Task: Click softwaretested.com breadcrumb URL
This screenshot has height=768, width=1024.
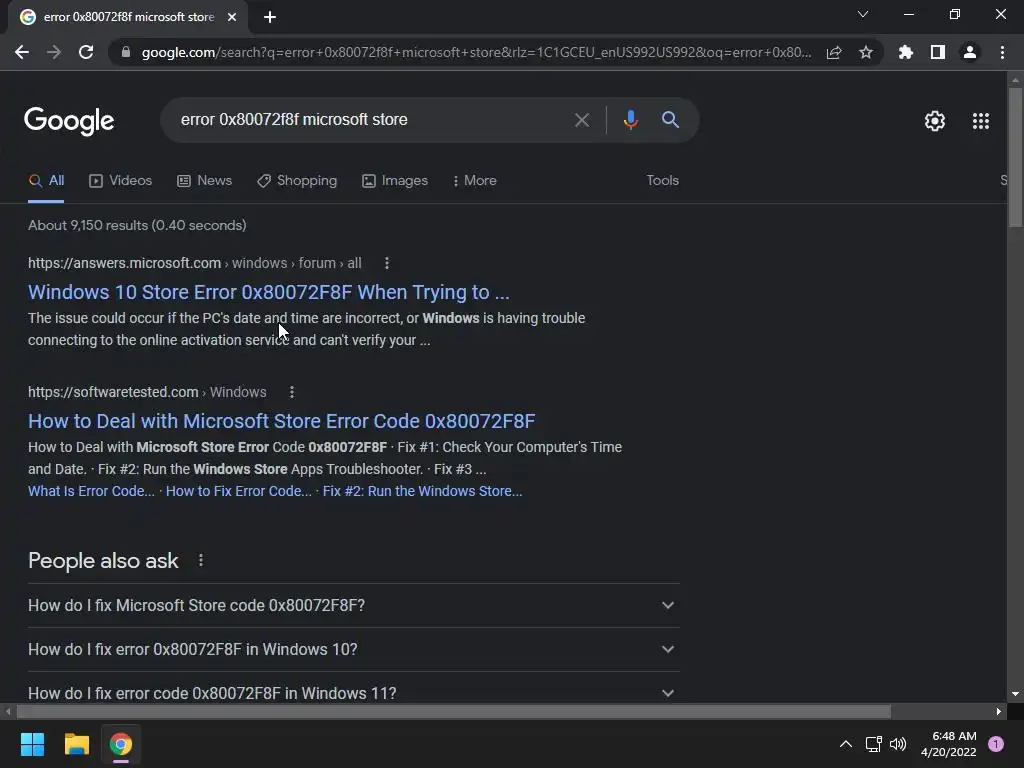Action: pos(147,392)
